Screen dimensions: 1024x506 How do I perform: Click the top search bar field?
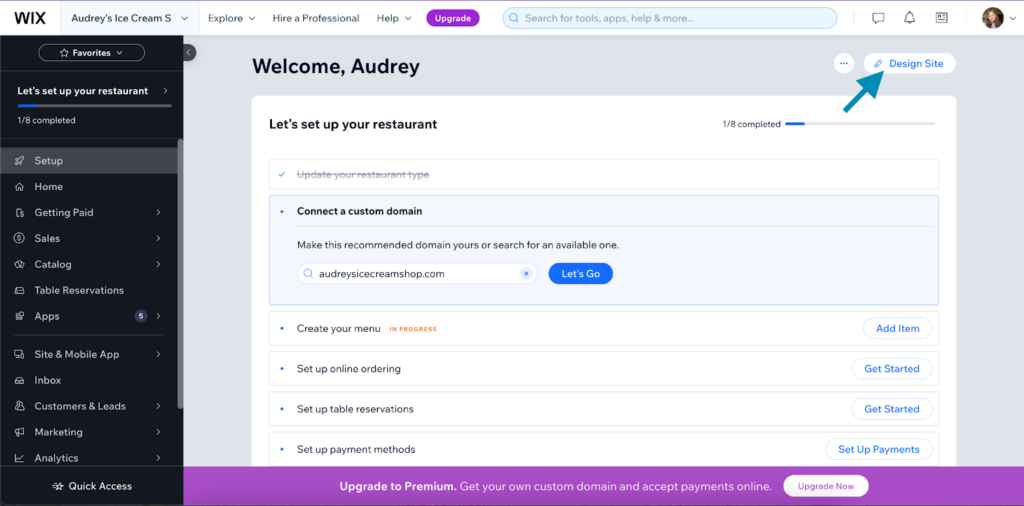(x=670, y=18)
